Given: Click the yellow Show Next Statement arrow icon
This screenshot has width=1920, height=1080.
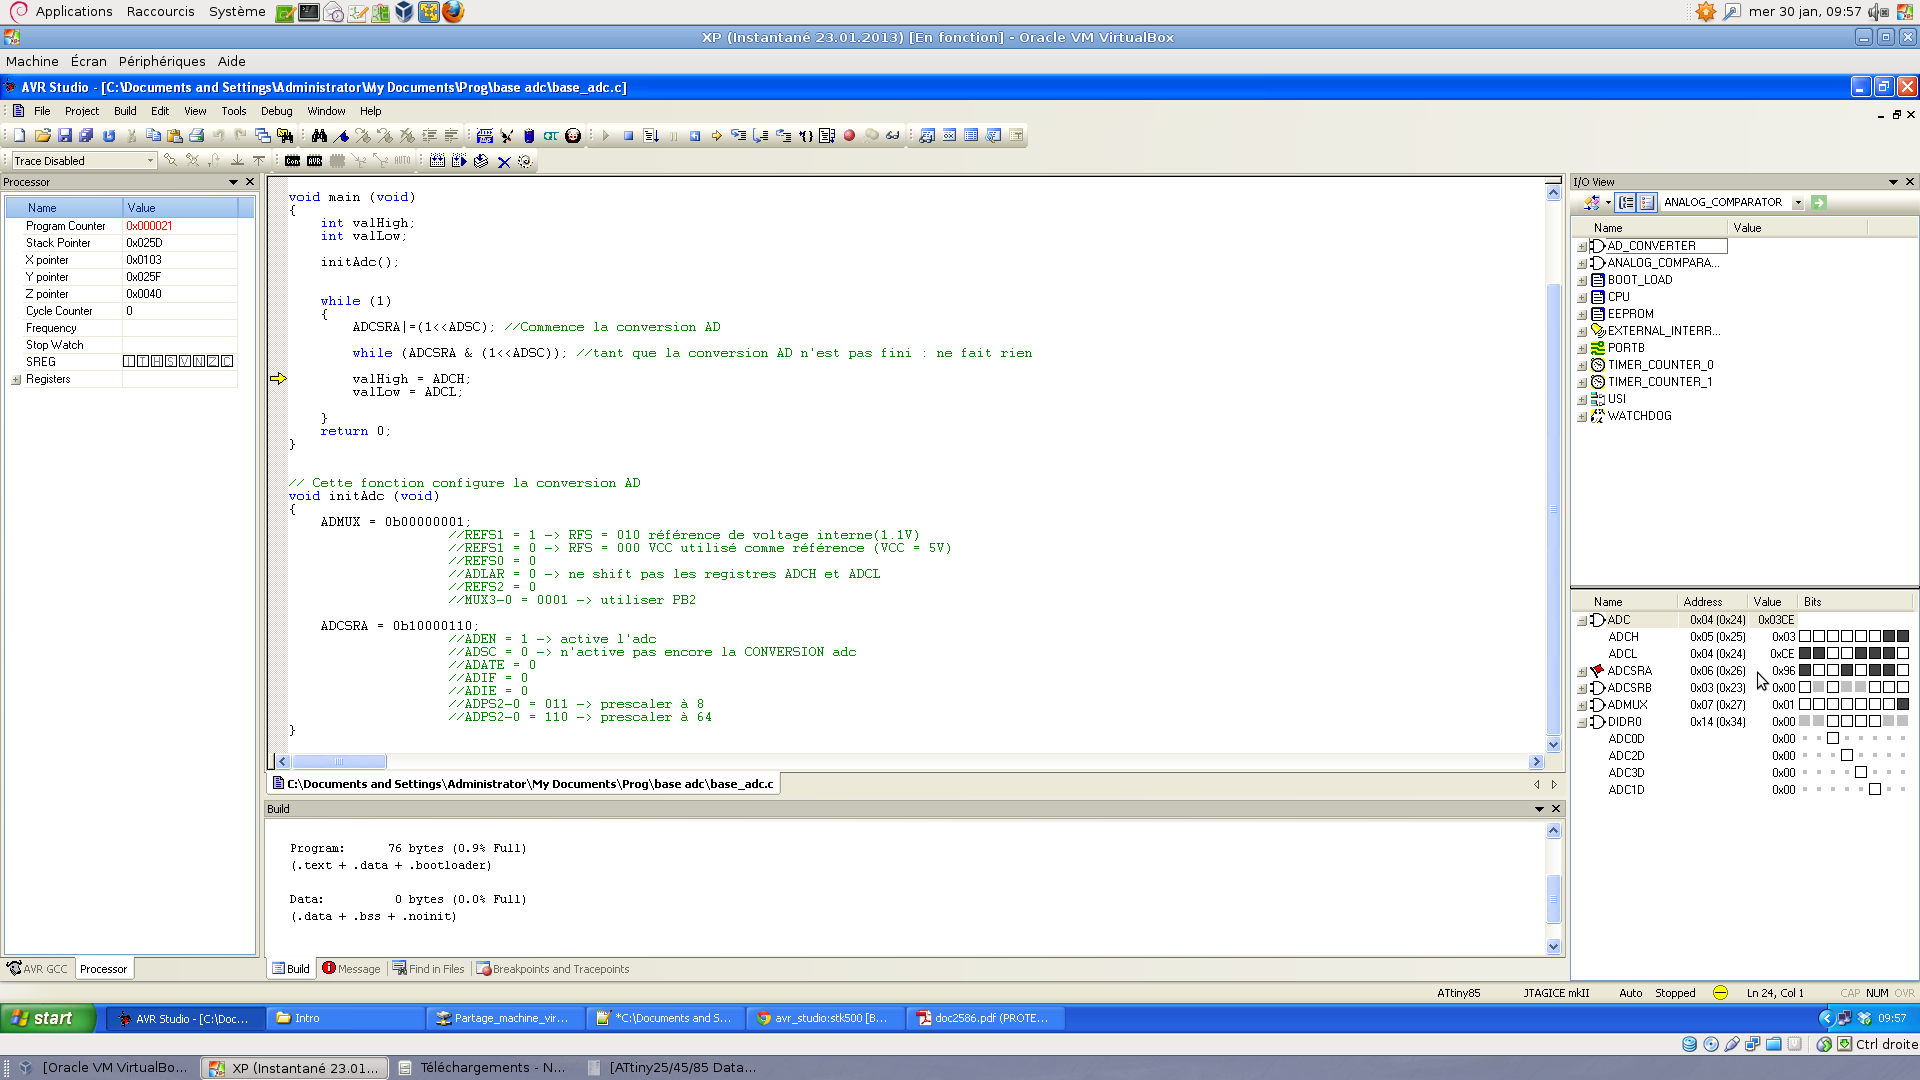Looking at the screenshot, I should (x=717, y=136).
